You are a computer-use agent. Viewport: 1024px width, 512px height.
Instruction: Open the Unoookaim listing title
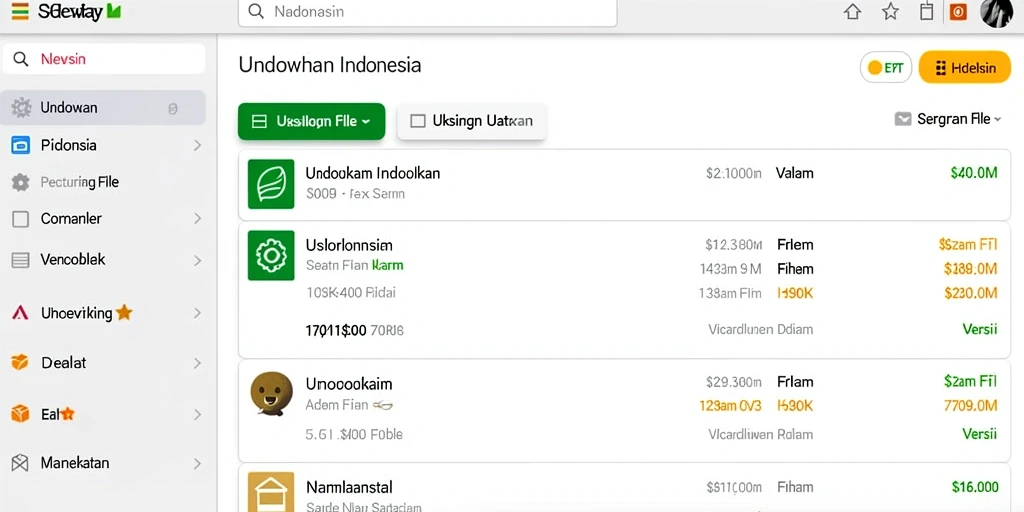click(x=349, y=384)
